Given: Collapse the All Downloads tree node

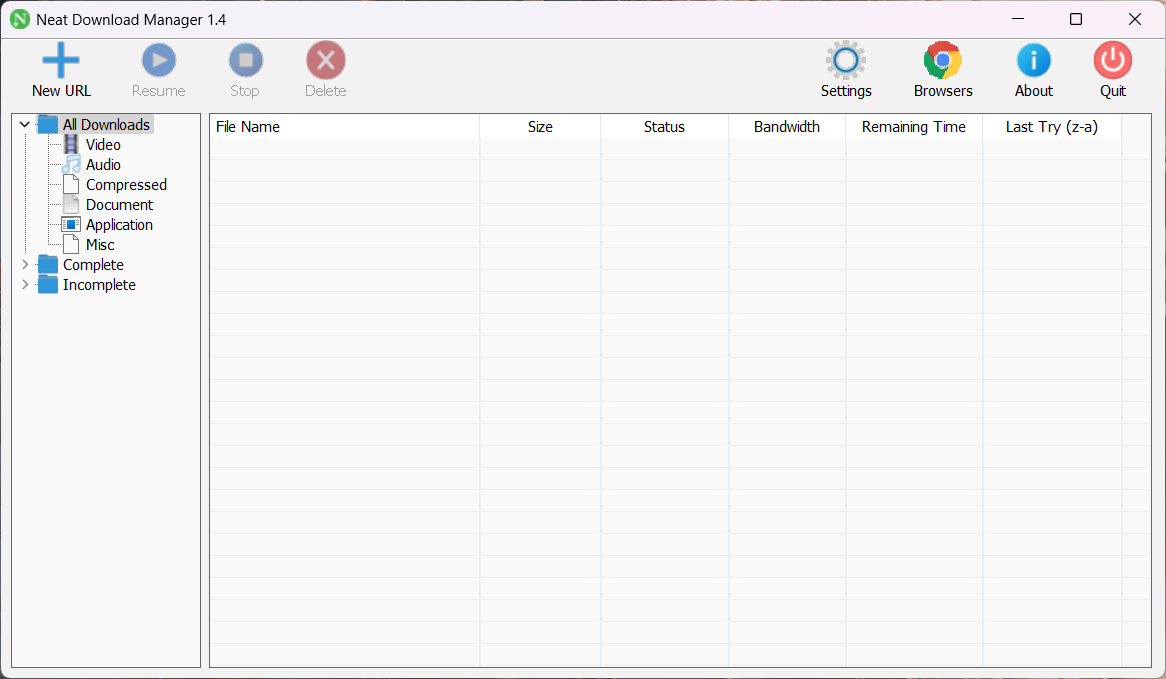Looking at the screenshot, I should (25, 125).
